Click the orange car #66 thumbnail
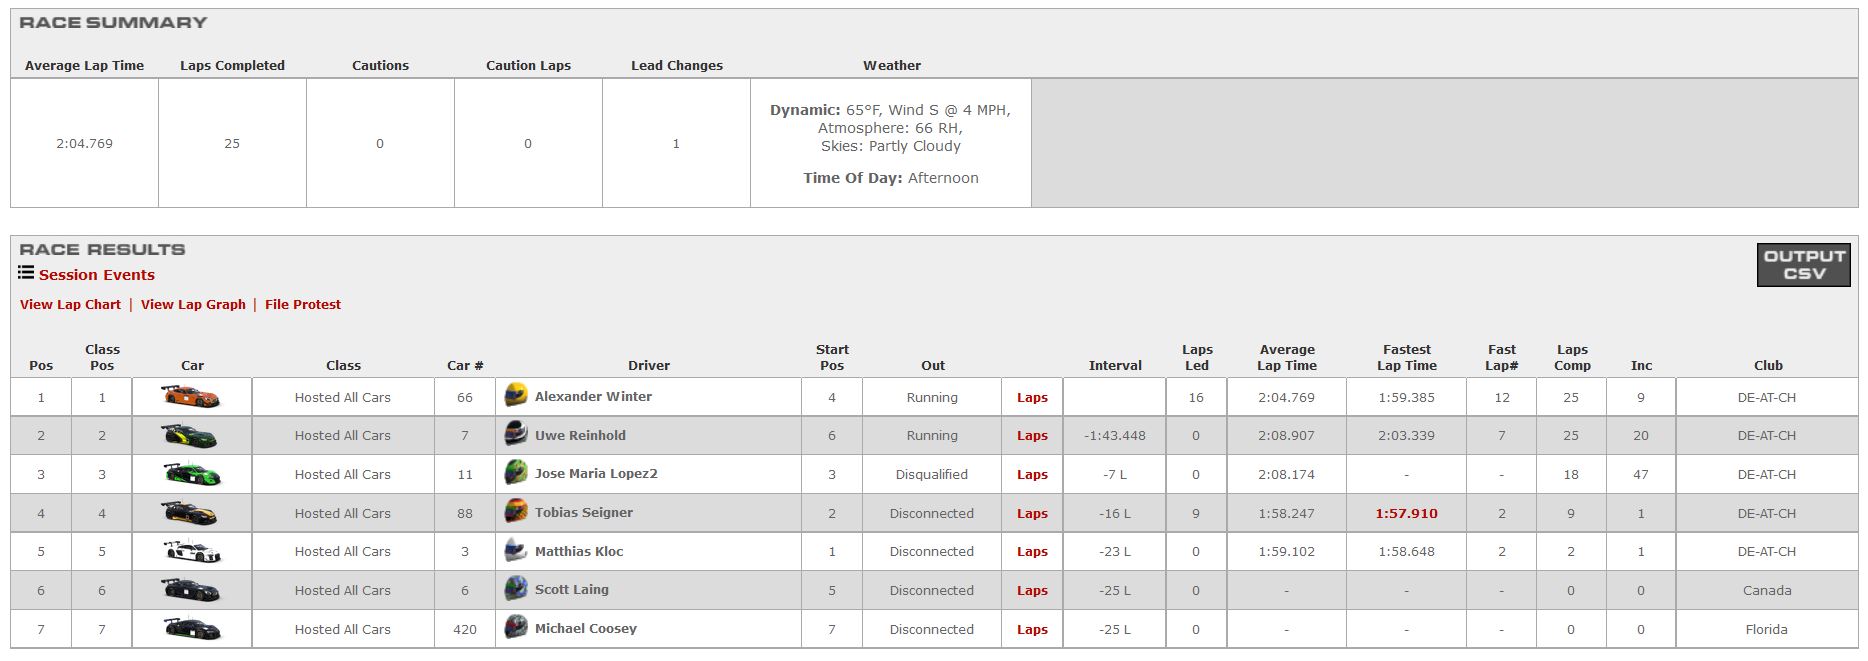 pyautogui.click(x=191, y=397)
